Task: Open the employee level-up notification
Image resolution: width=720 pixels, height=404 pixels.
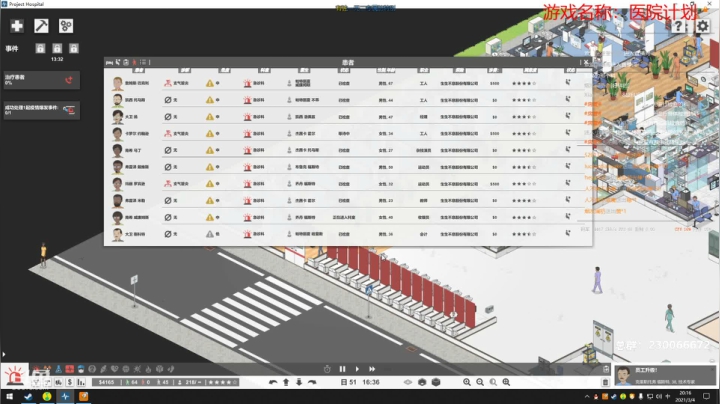Action: [x=664, y=376]
